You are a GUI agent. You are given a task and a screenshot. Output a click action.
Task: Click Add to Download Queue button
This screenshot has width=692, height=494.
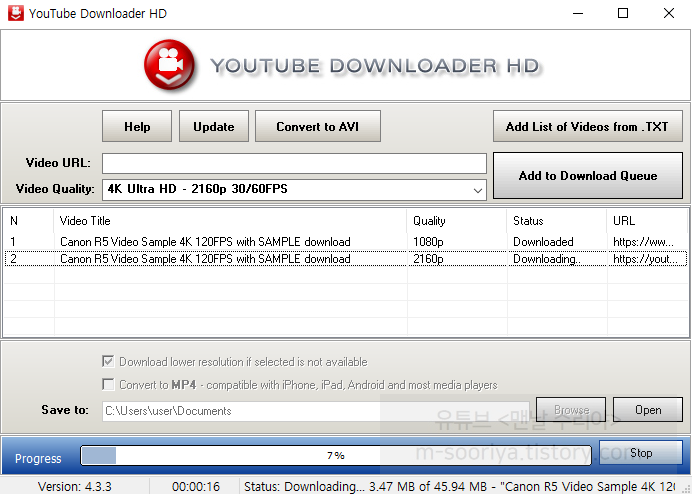(587, 176)
